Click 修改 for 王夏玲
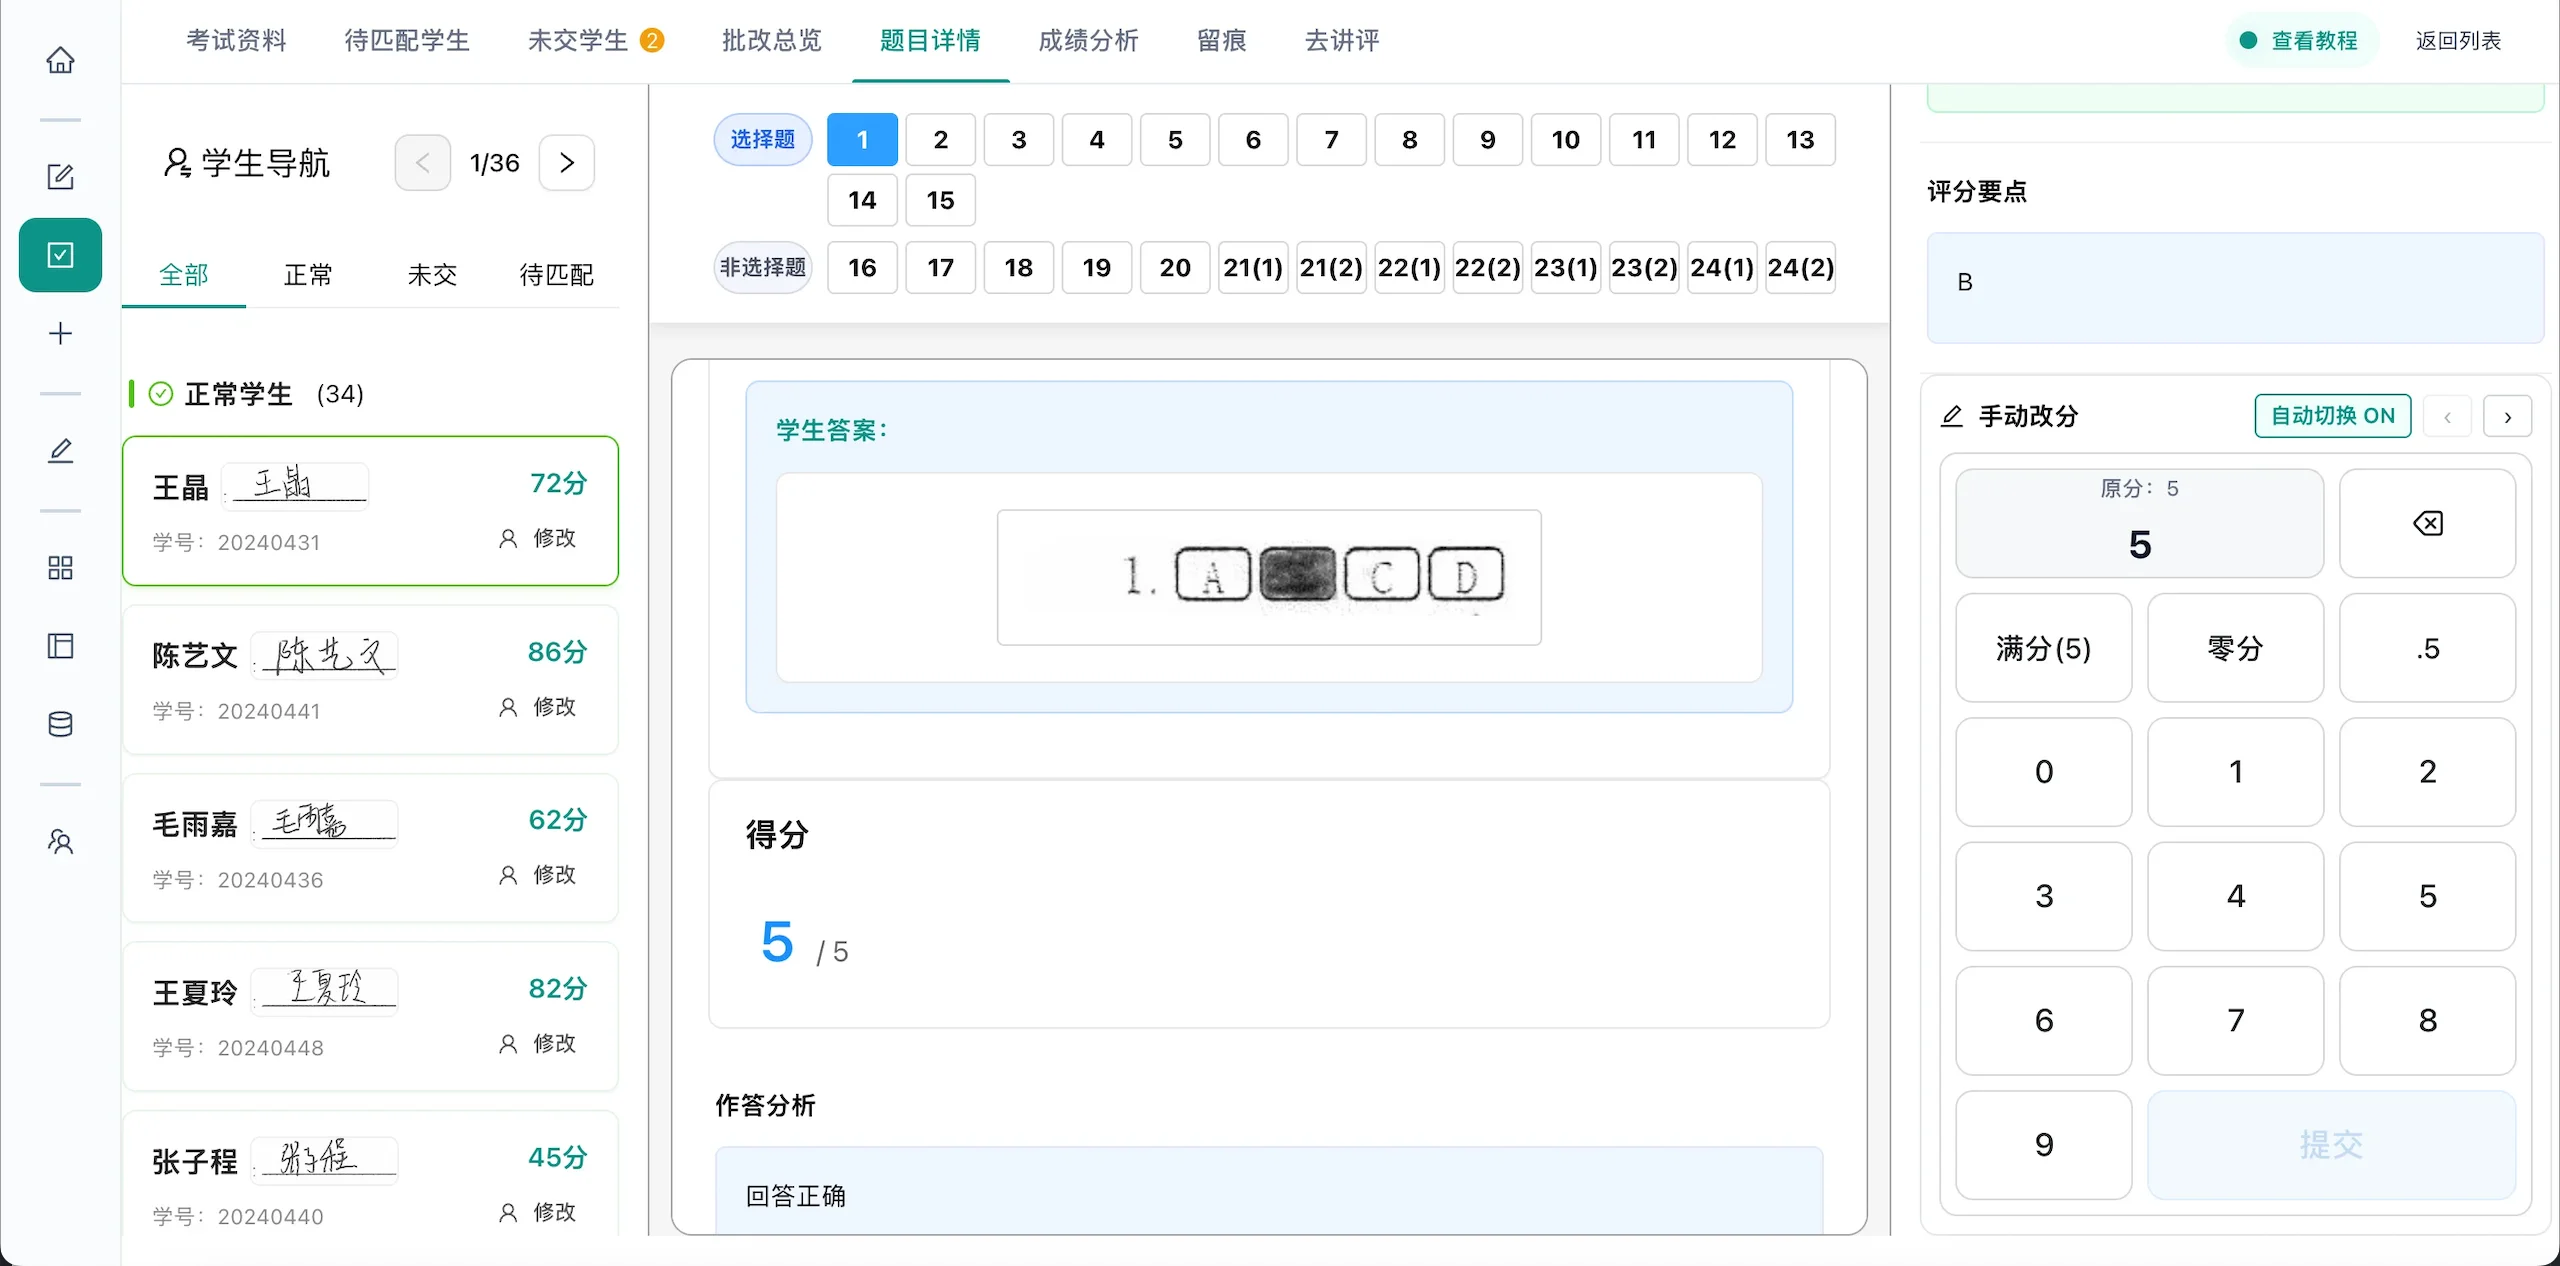 coord(554,1044)
